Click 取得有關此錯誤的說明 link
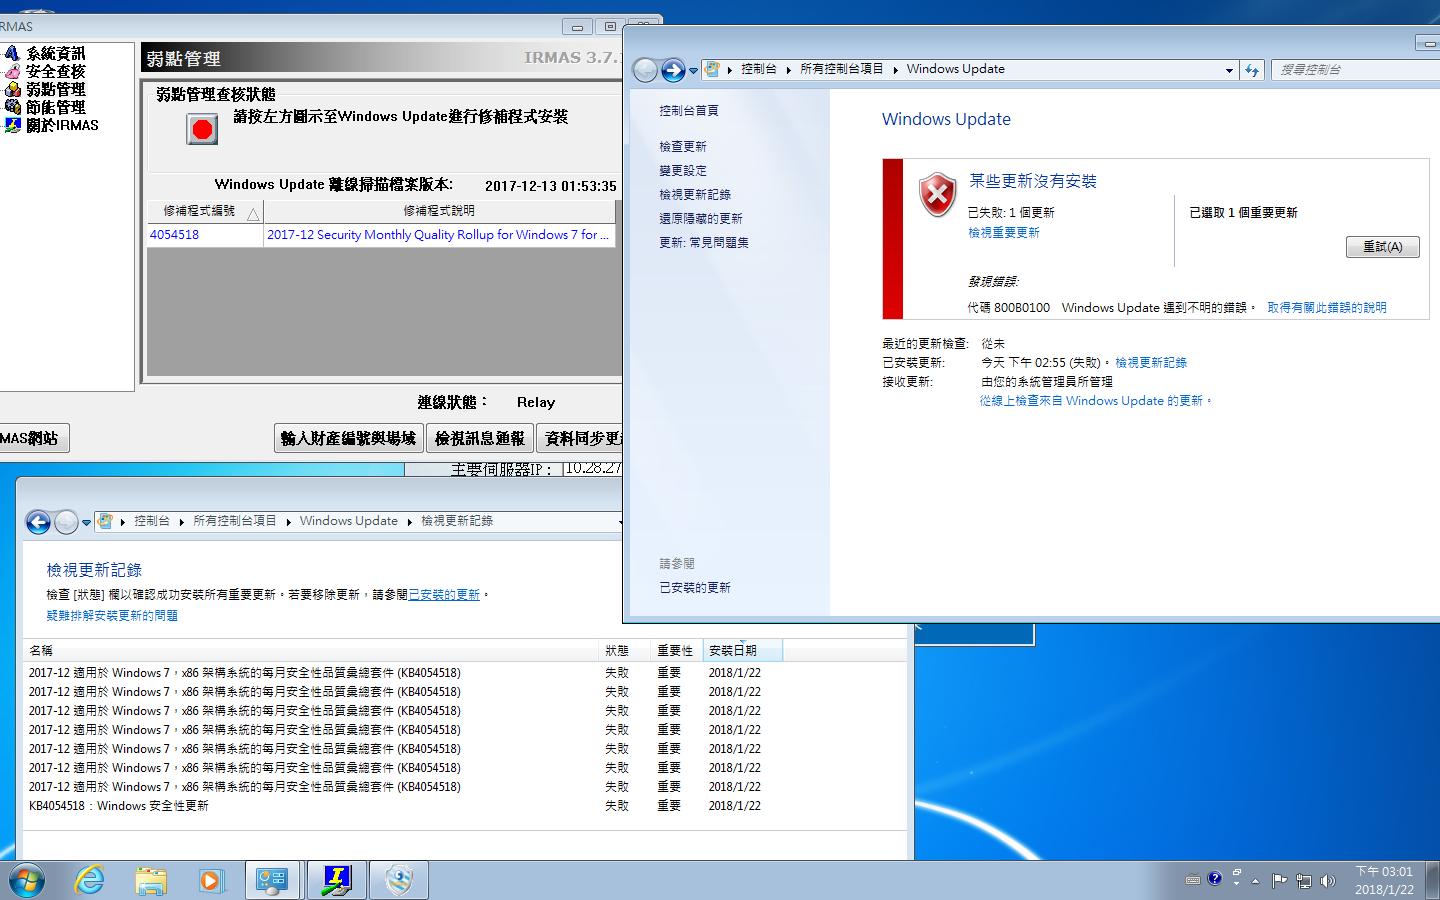 [1327, 308]
